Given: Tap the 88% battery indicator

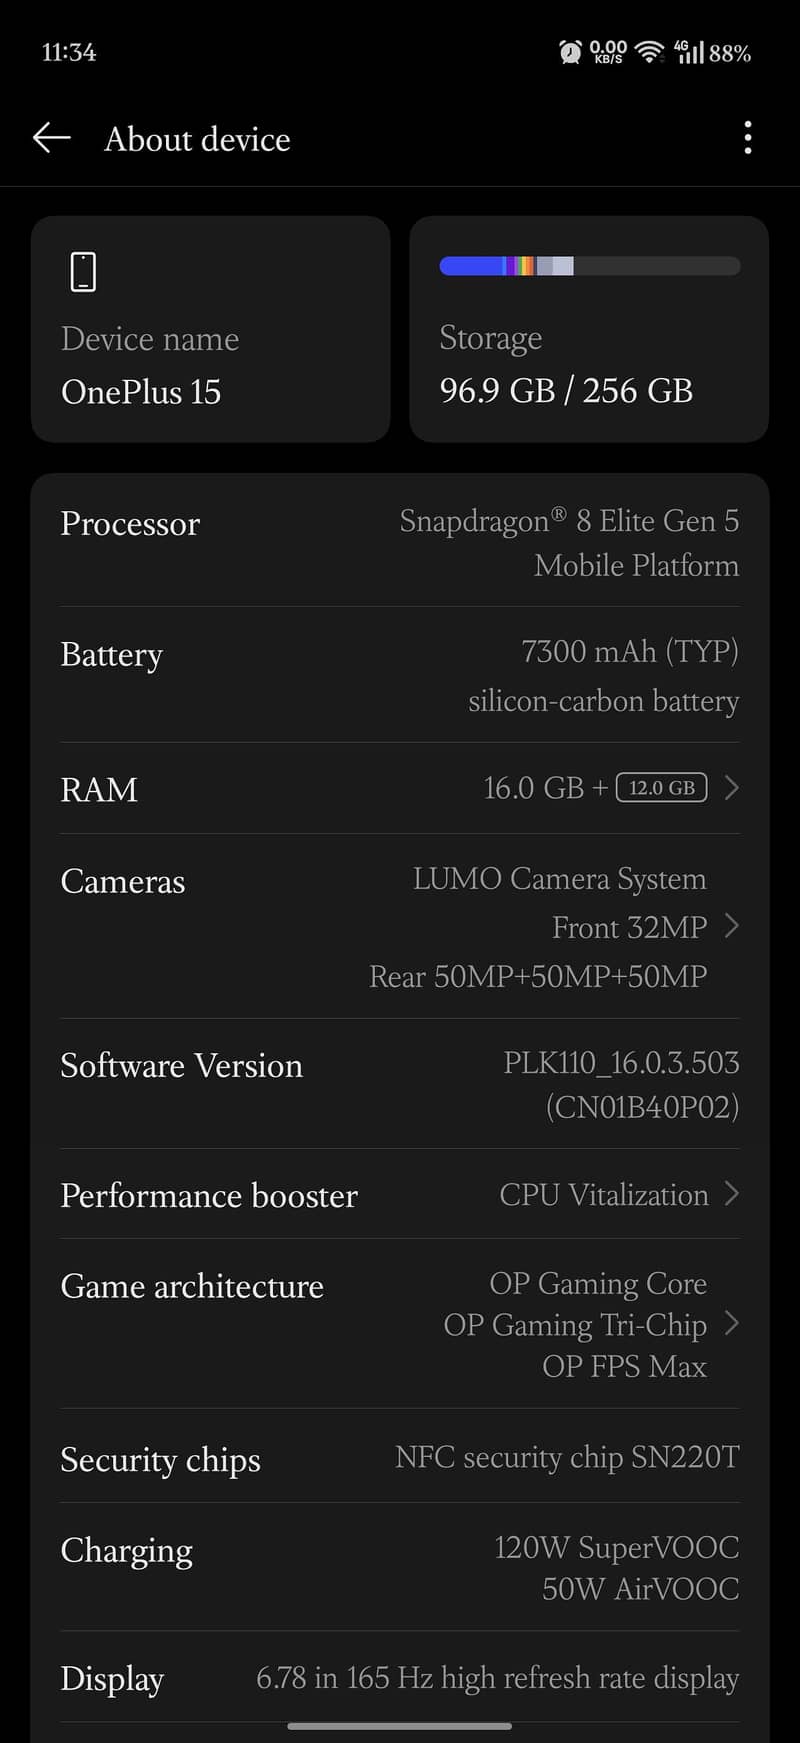Looking at the screenshot, I should [x=730, y=53].
